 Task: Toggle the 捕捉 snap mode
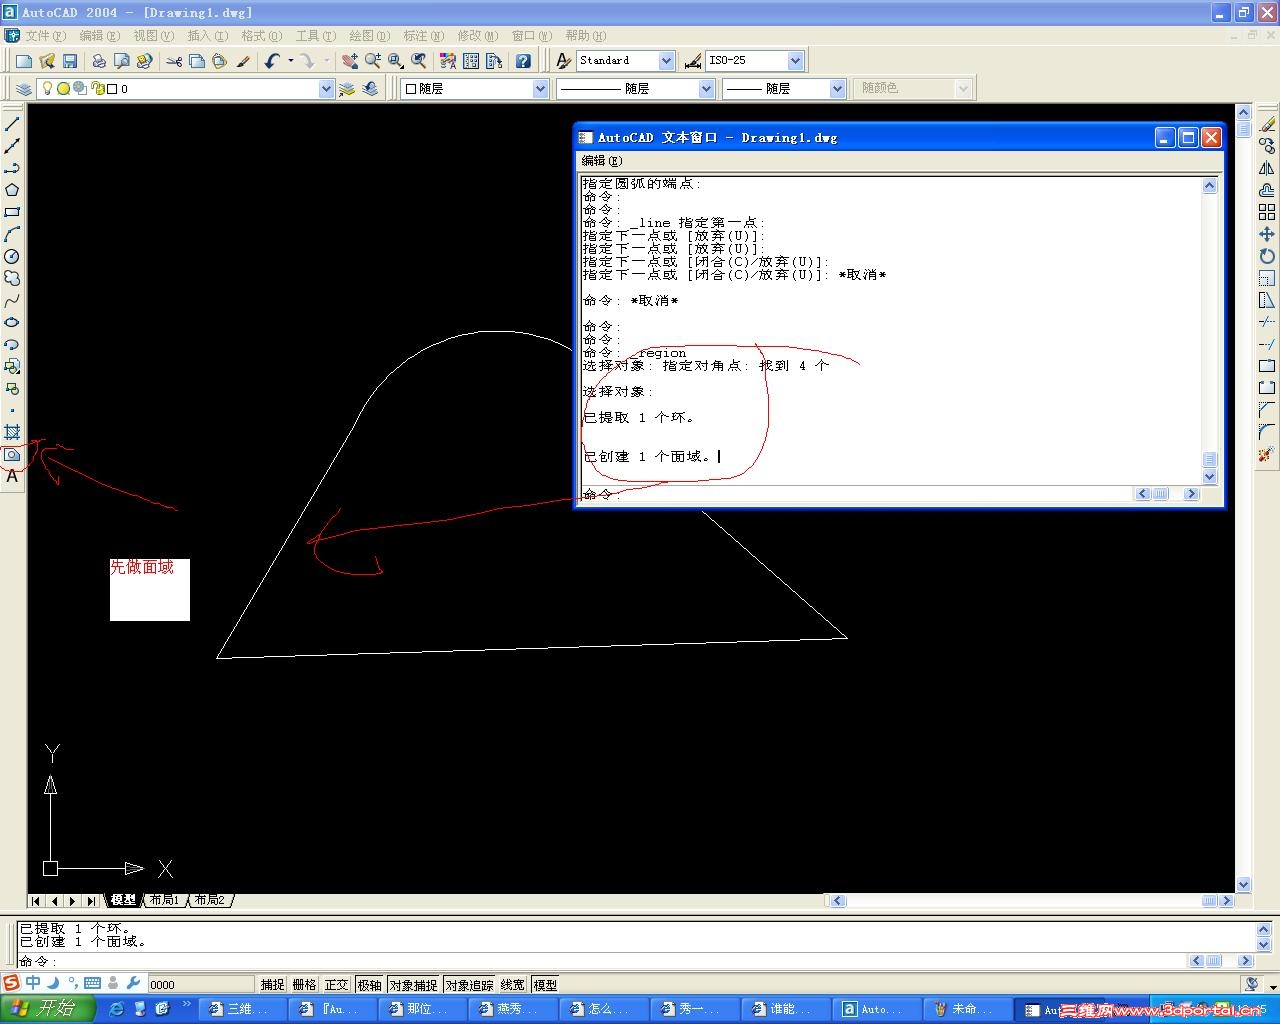tap(273, 985)
